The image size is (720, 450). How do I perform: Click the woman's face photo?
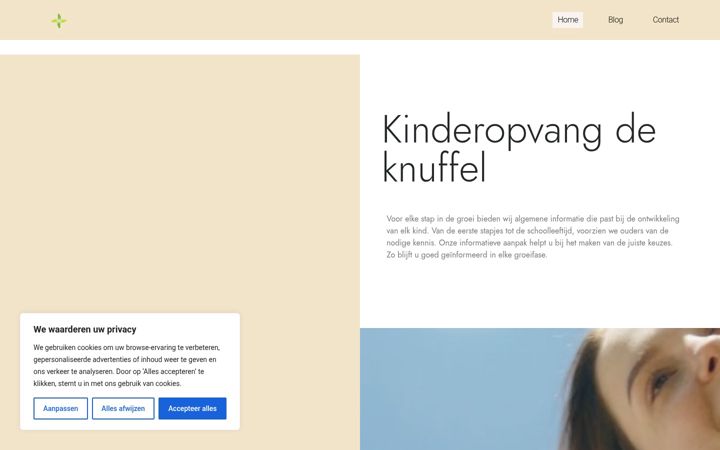pos(540,389)
